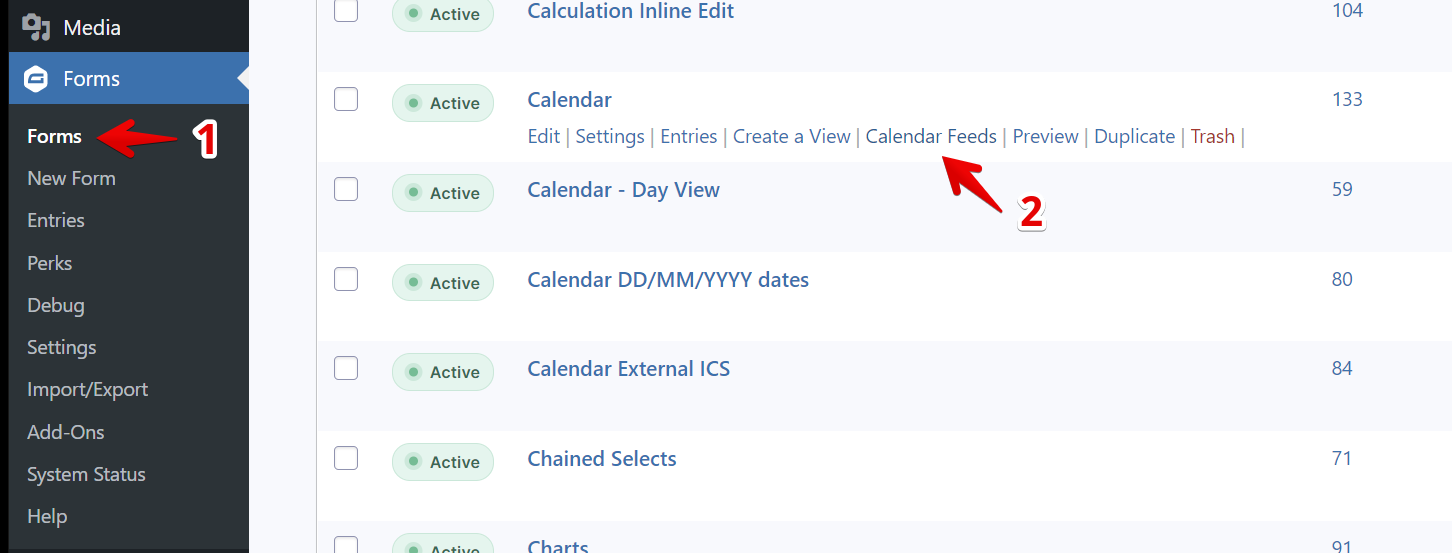The width and height of the screenshot is (1452, 553).
Task: Open Import/Export from the sidebar
Action: point(87,389)
